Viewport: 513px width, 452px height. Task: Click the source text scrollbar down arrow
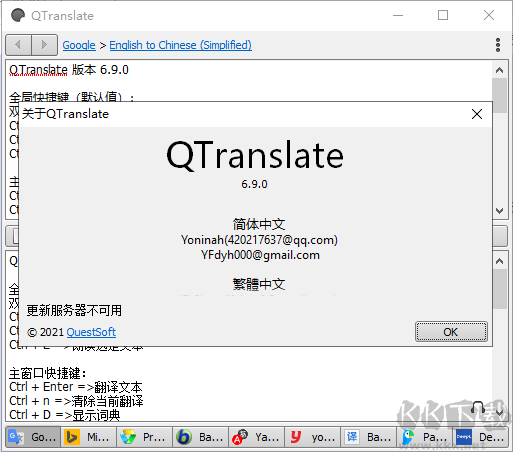coord(499,211)
